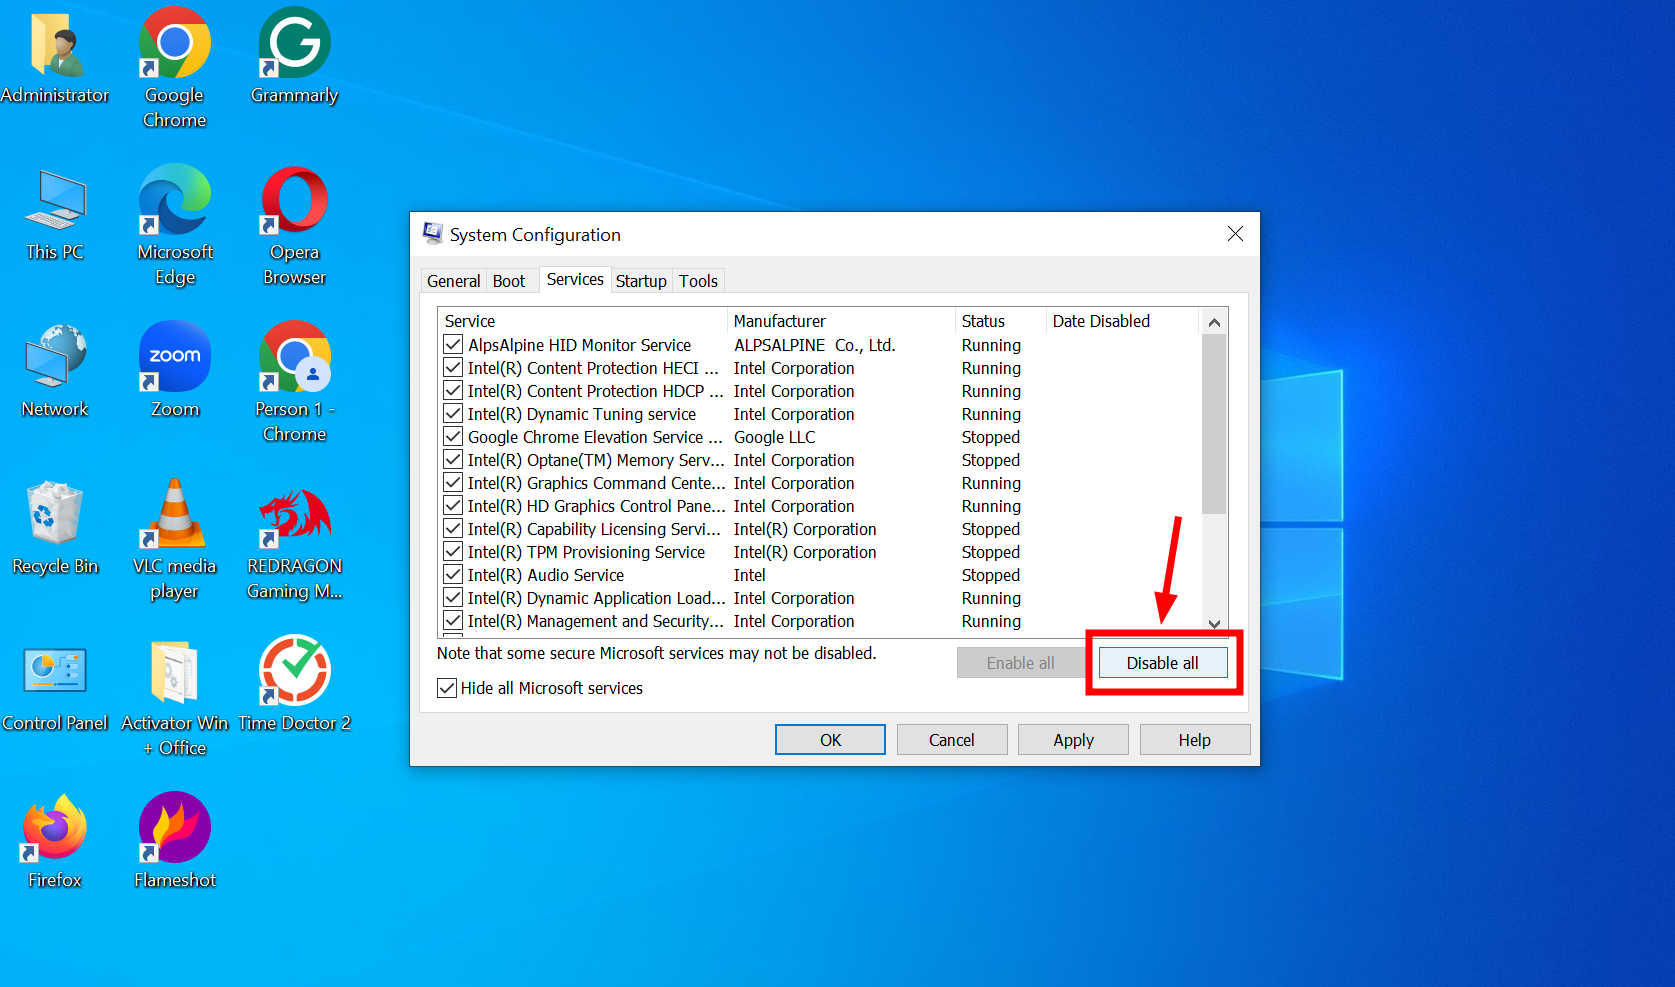The height and width of the screenshot is (987, 1675).
Task: Start Time Doctor 2
Action: [293, 671]
